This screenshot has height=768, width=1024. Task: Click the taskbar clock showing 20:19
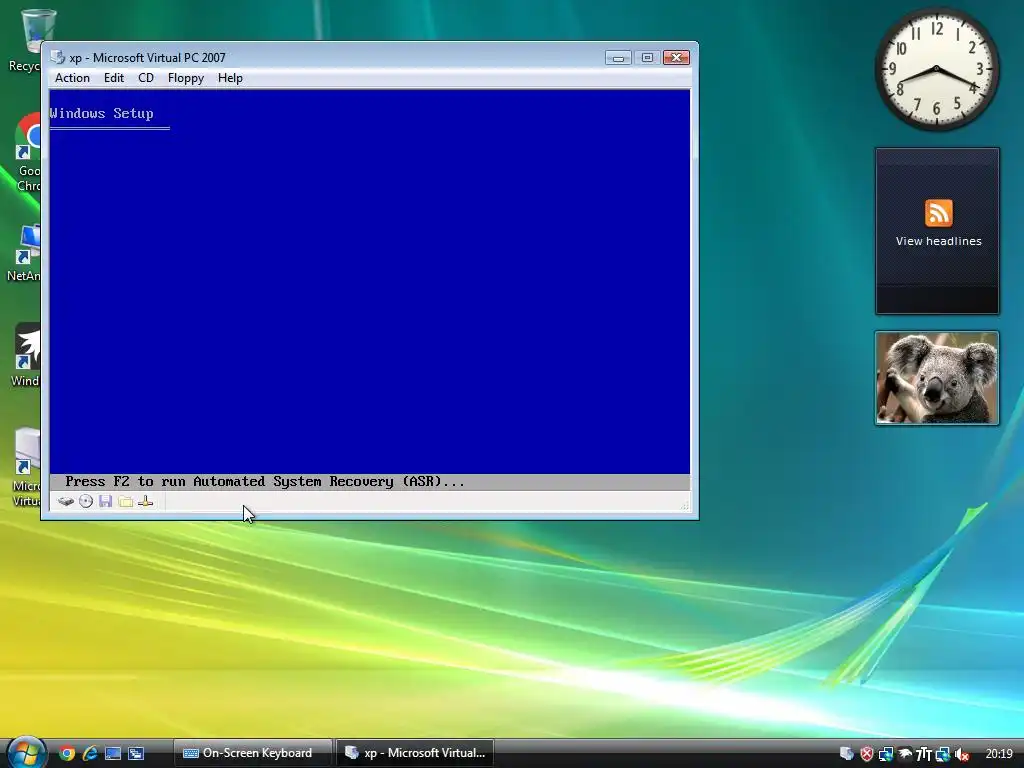click(x=999, y=754)
